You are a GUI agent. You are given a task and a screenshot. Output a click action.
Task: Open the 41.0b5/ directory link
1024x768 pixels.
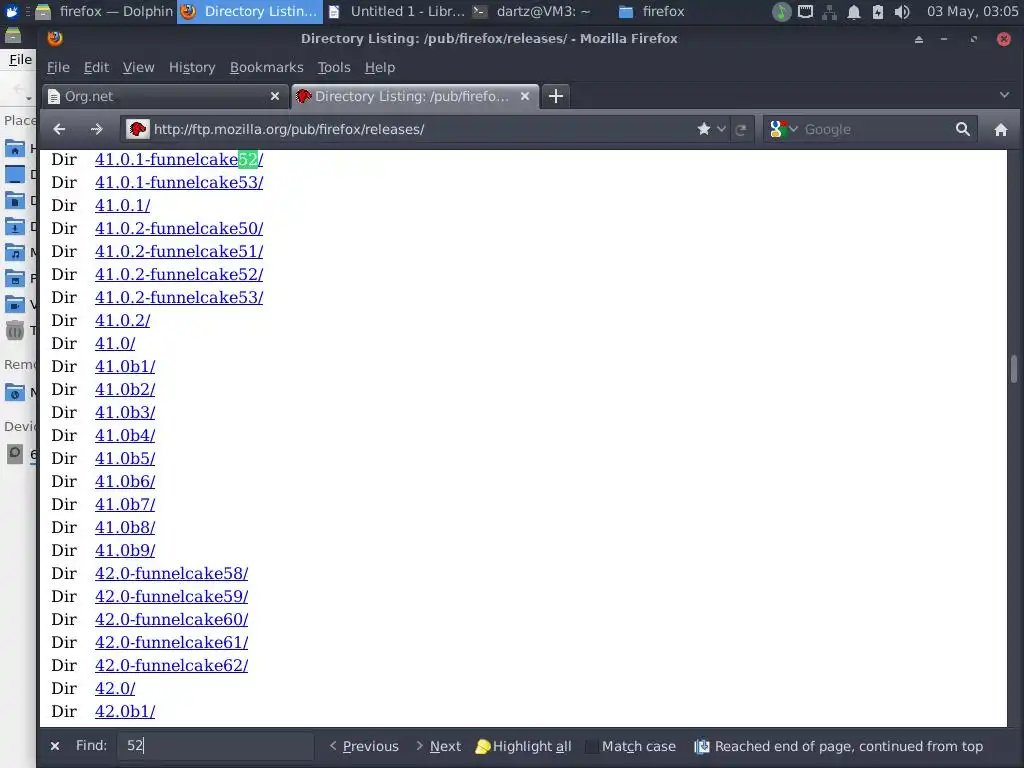(x=125, y=458)
